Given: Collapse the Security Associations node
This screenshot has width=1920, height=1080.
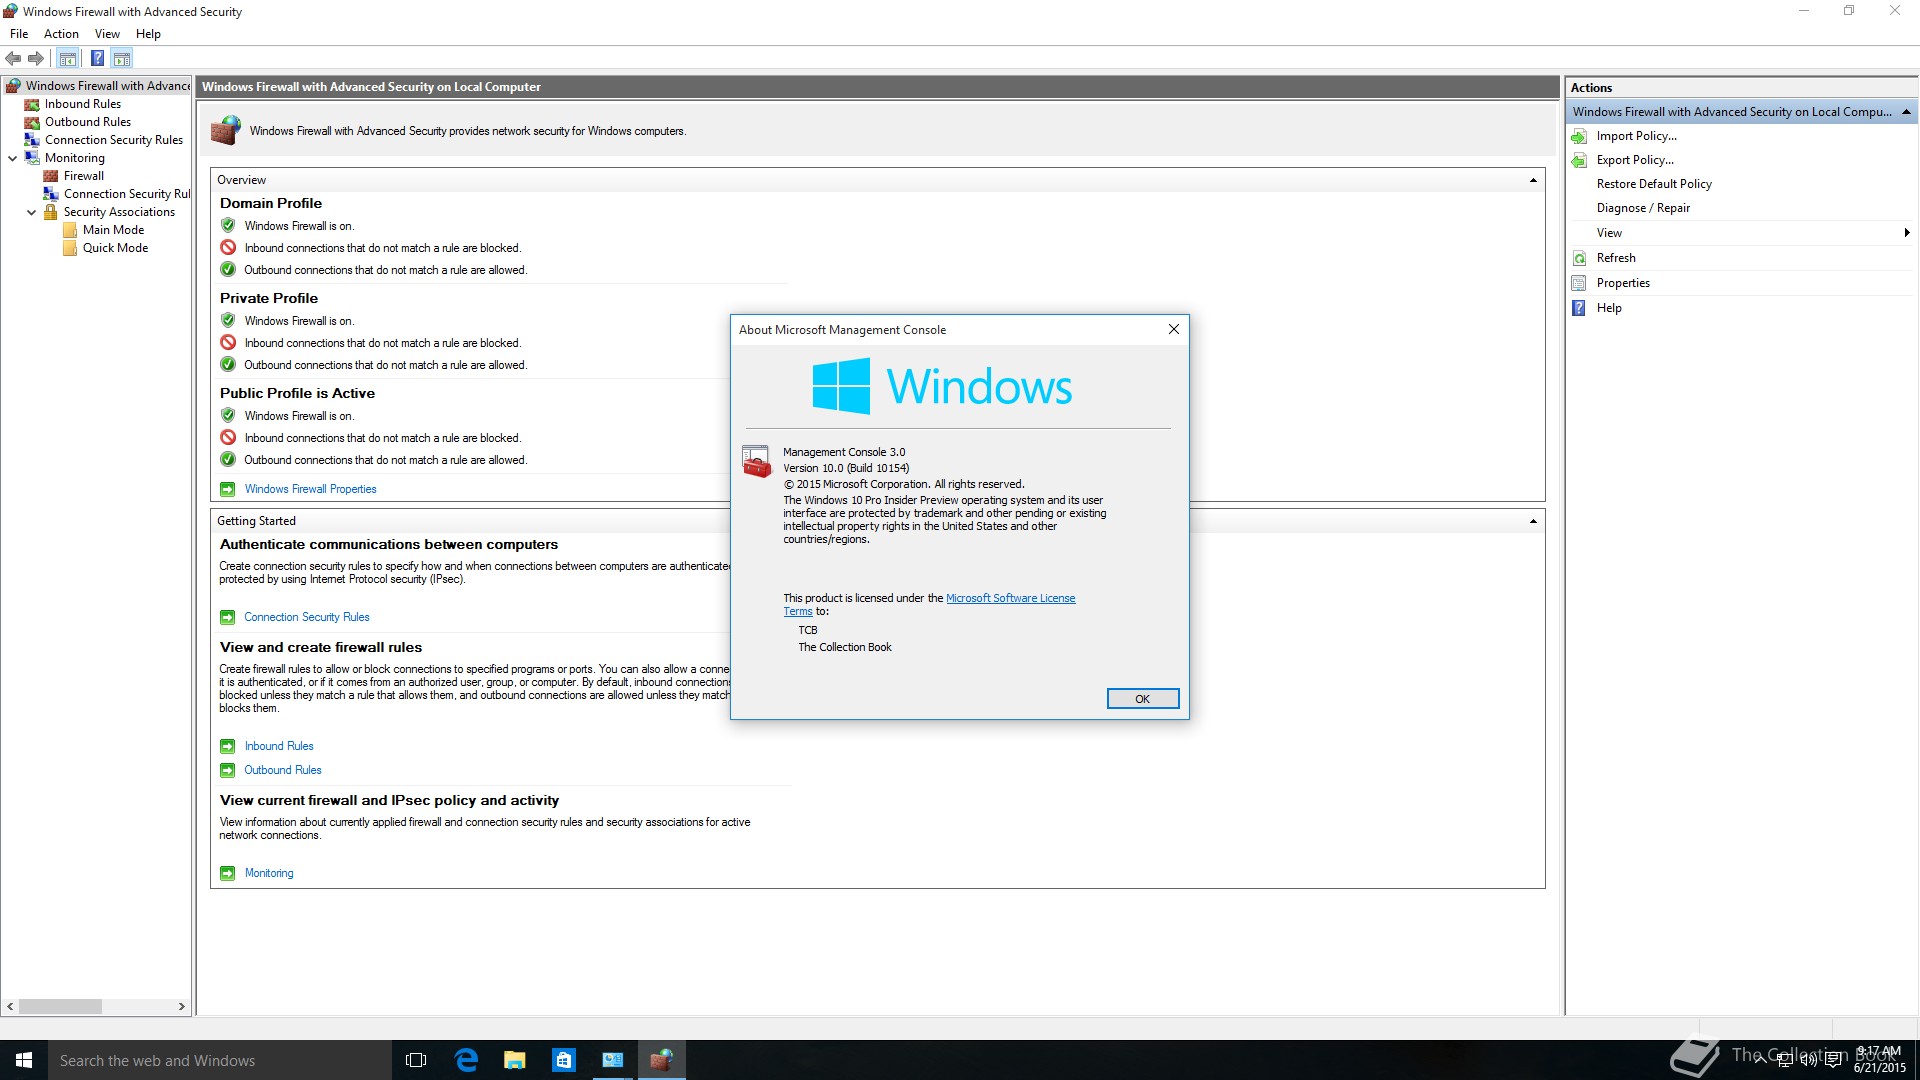Looking at the screenshot, I should pyautogui.click(x=31, y=212).
